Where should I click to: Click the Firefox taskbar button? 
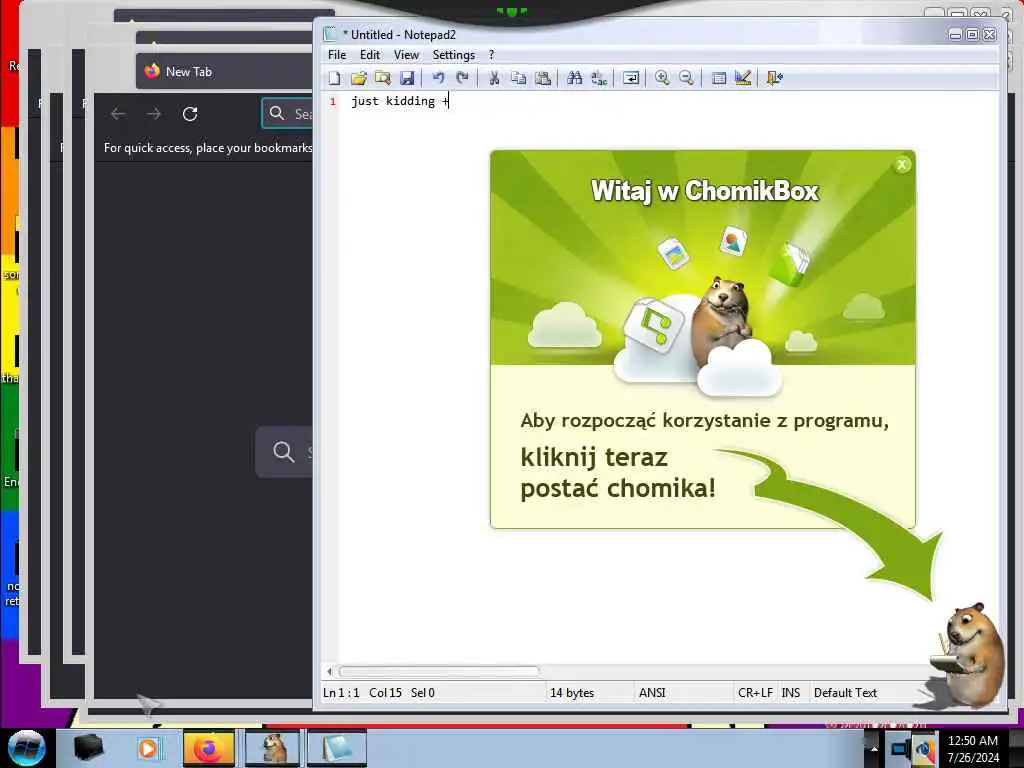coord(208,748)
